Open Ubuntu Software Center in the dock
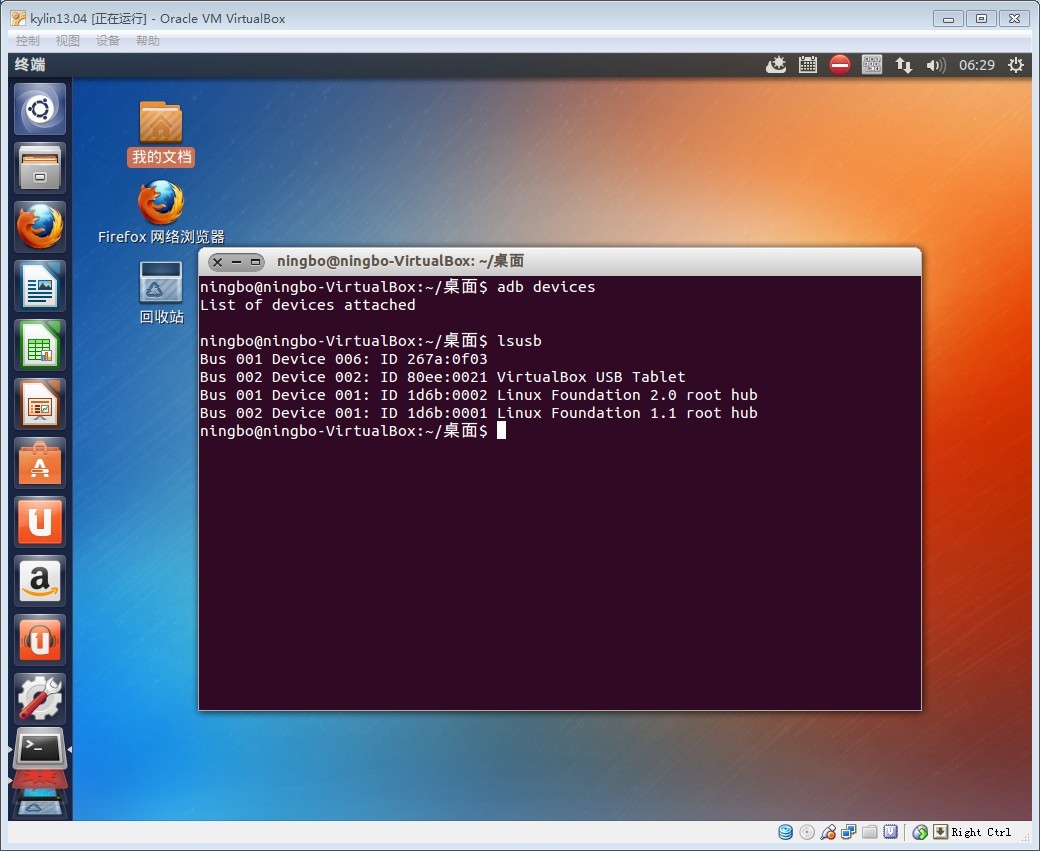The height and width of the screenshot is (851, 1040). point(40,463)
